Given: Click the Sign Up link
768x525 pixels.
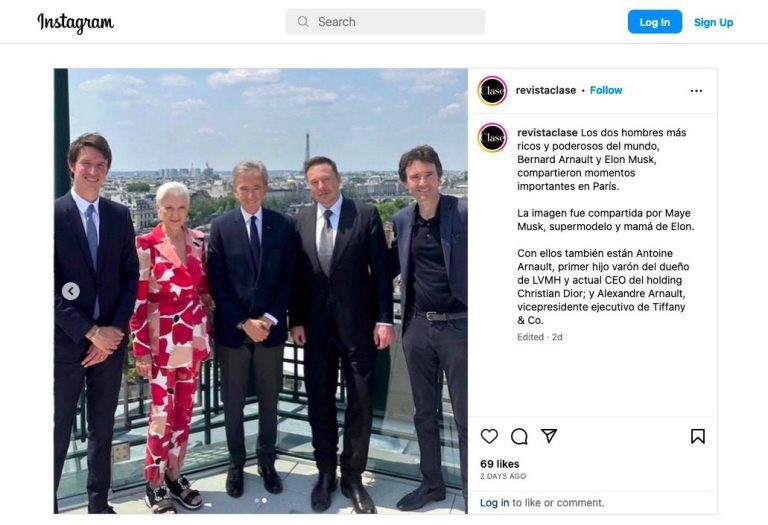Looking at the screenshot, I should click(714, 23).
